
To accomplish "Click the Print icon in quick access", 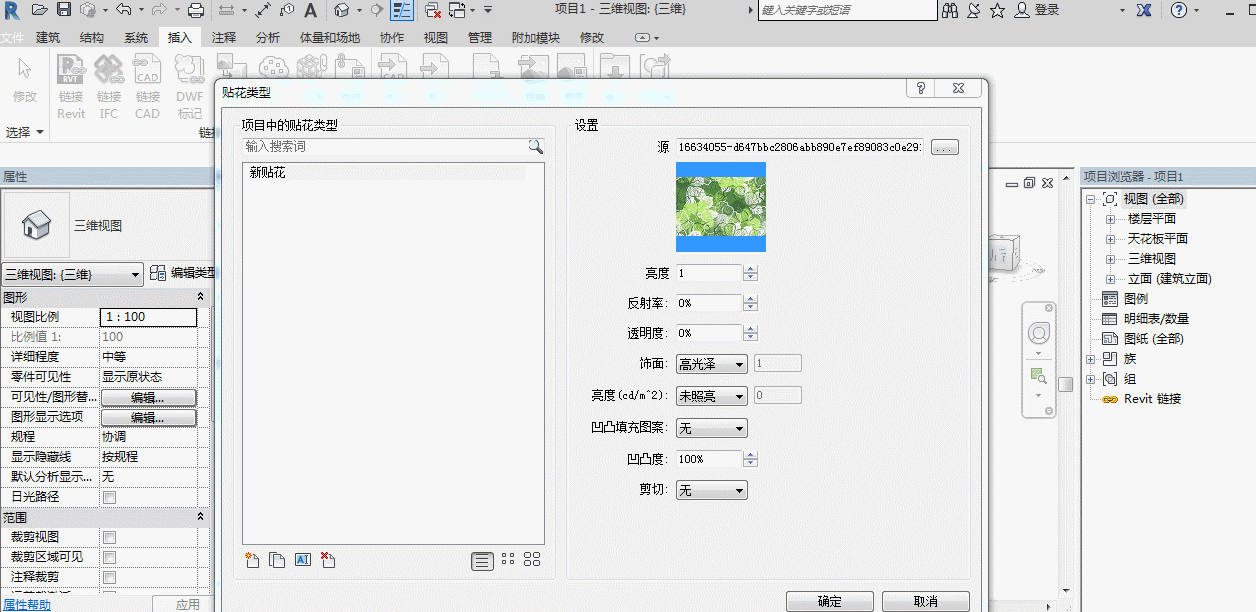I will (196, 10).
